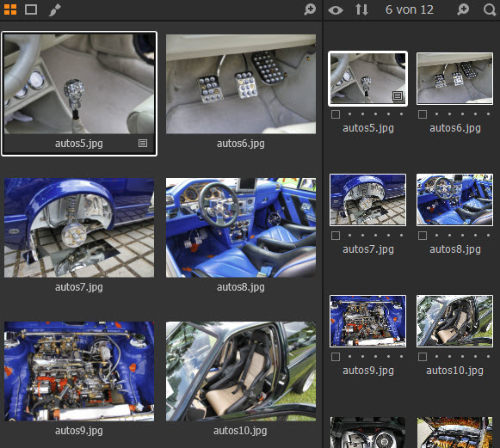Select the large autos5.jpg thumbnail

click(x=79, y=83)
